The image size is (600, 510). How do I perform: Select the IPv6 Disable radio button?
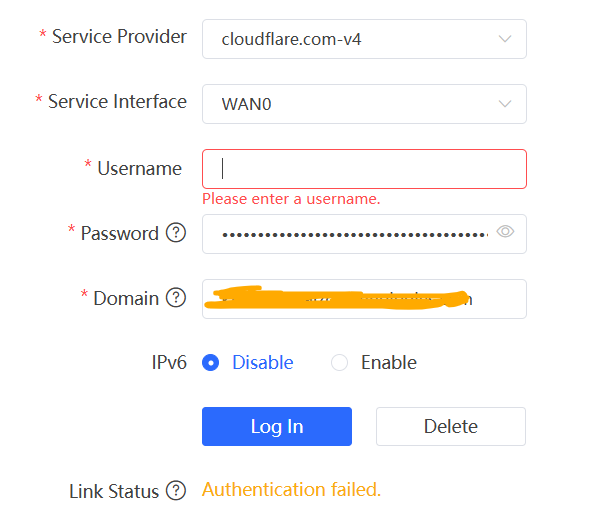[x=210, y=362]
